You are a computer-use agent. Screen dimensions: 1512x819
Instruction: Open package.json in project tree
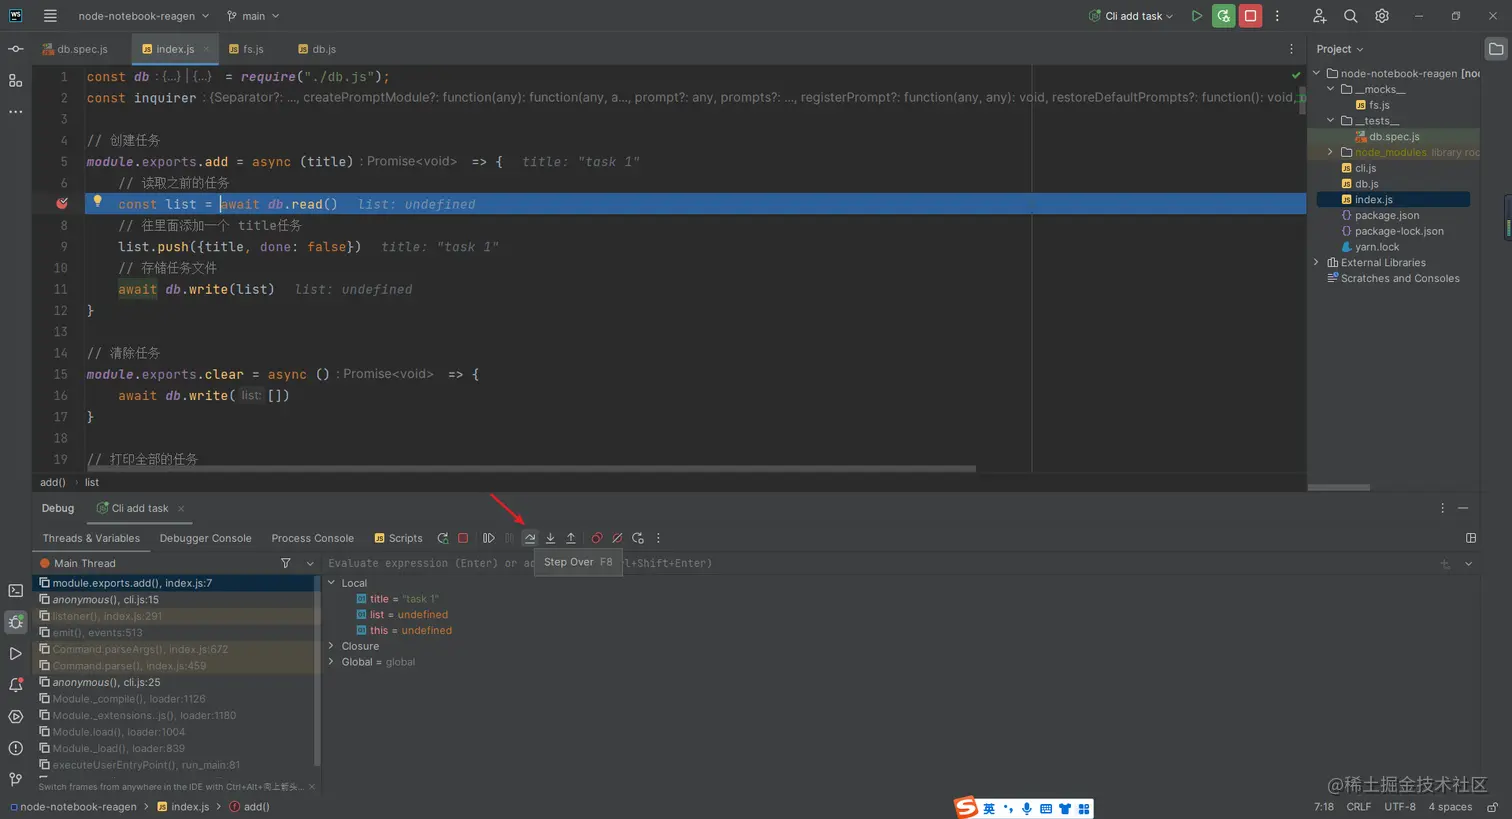point(1387,215)
